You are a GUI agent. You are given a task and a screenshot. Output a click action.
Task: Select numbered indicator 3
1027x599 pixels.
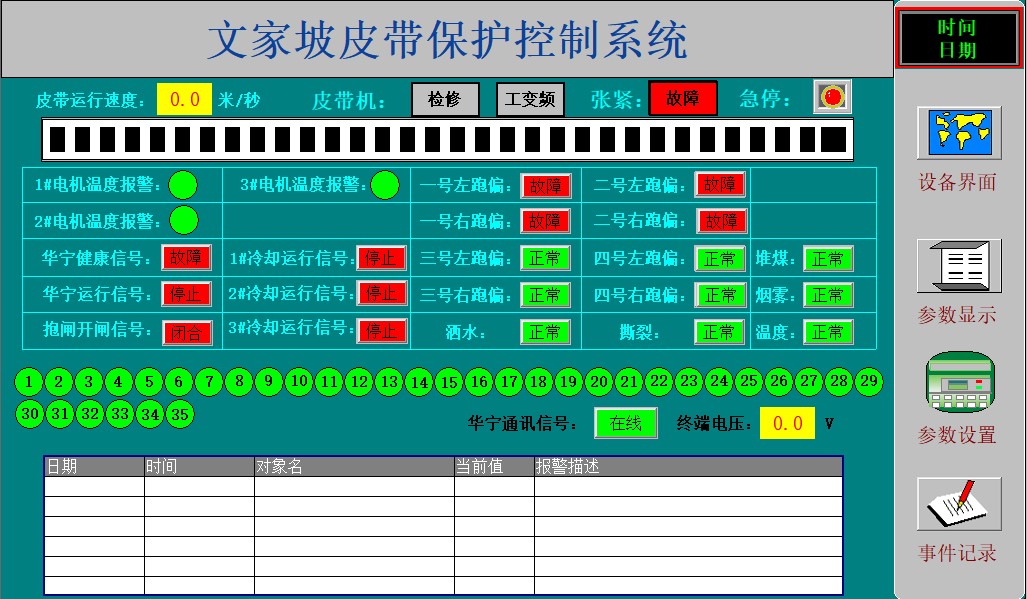point(89,382)
